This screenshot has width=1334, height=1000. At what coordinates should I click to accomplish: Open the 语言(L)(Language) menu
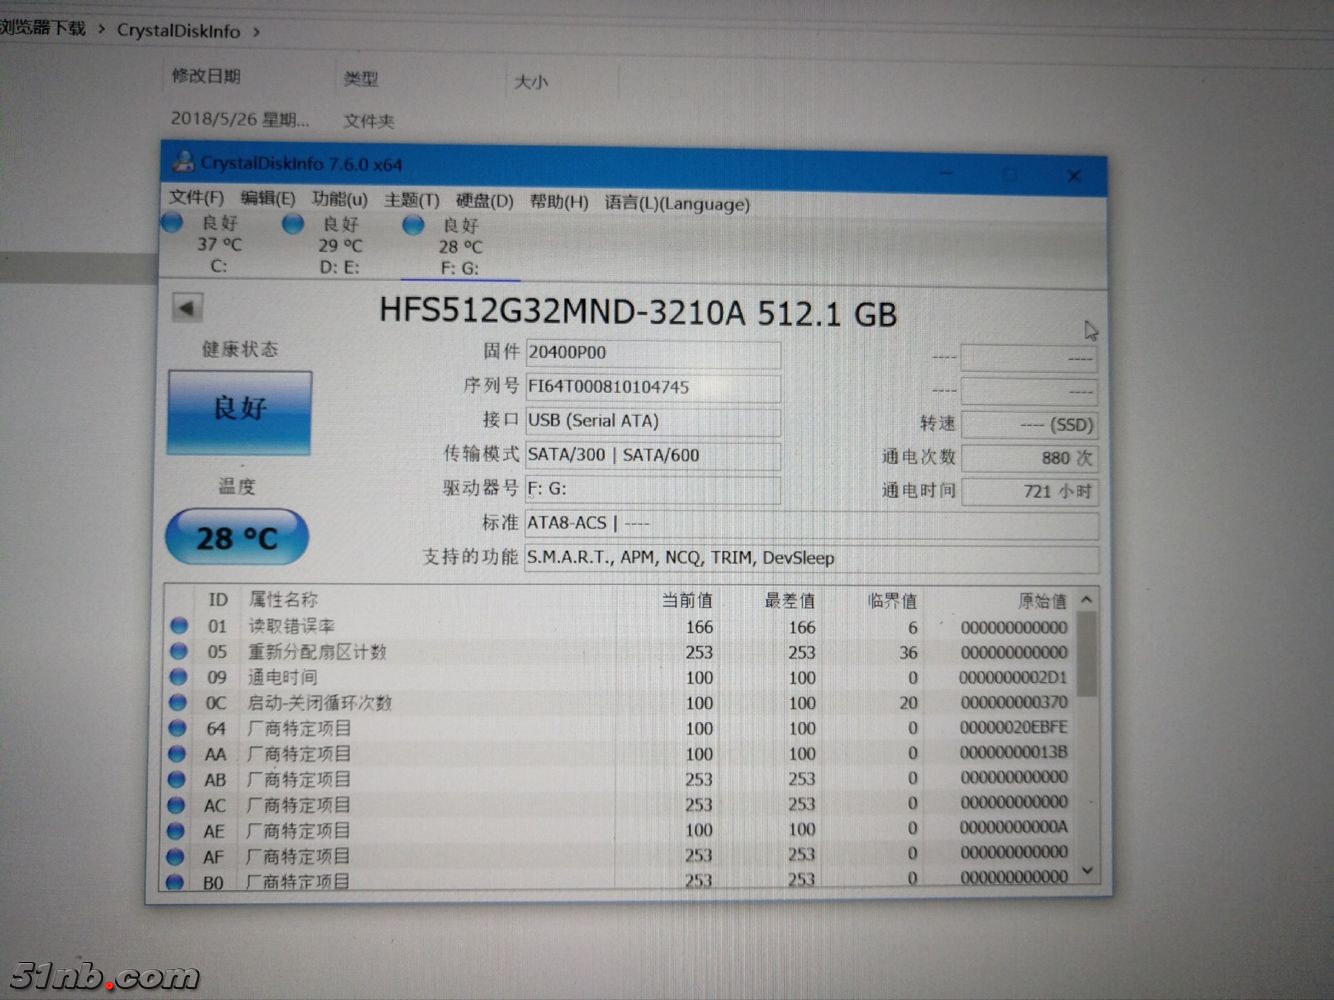(676, 204)
